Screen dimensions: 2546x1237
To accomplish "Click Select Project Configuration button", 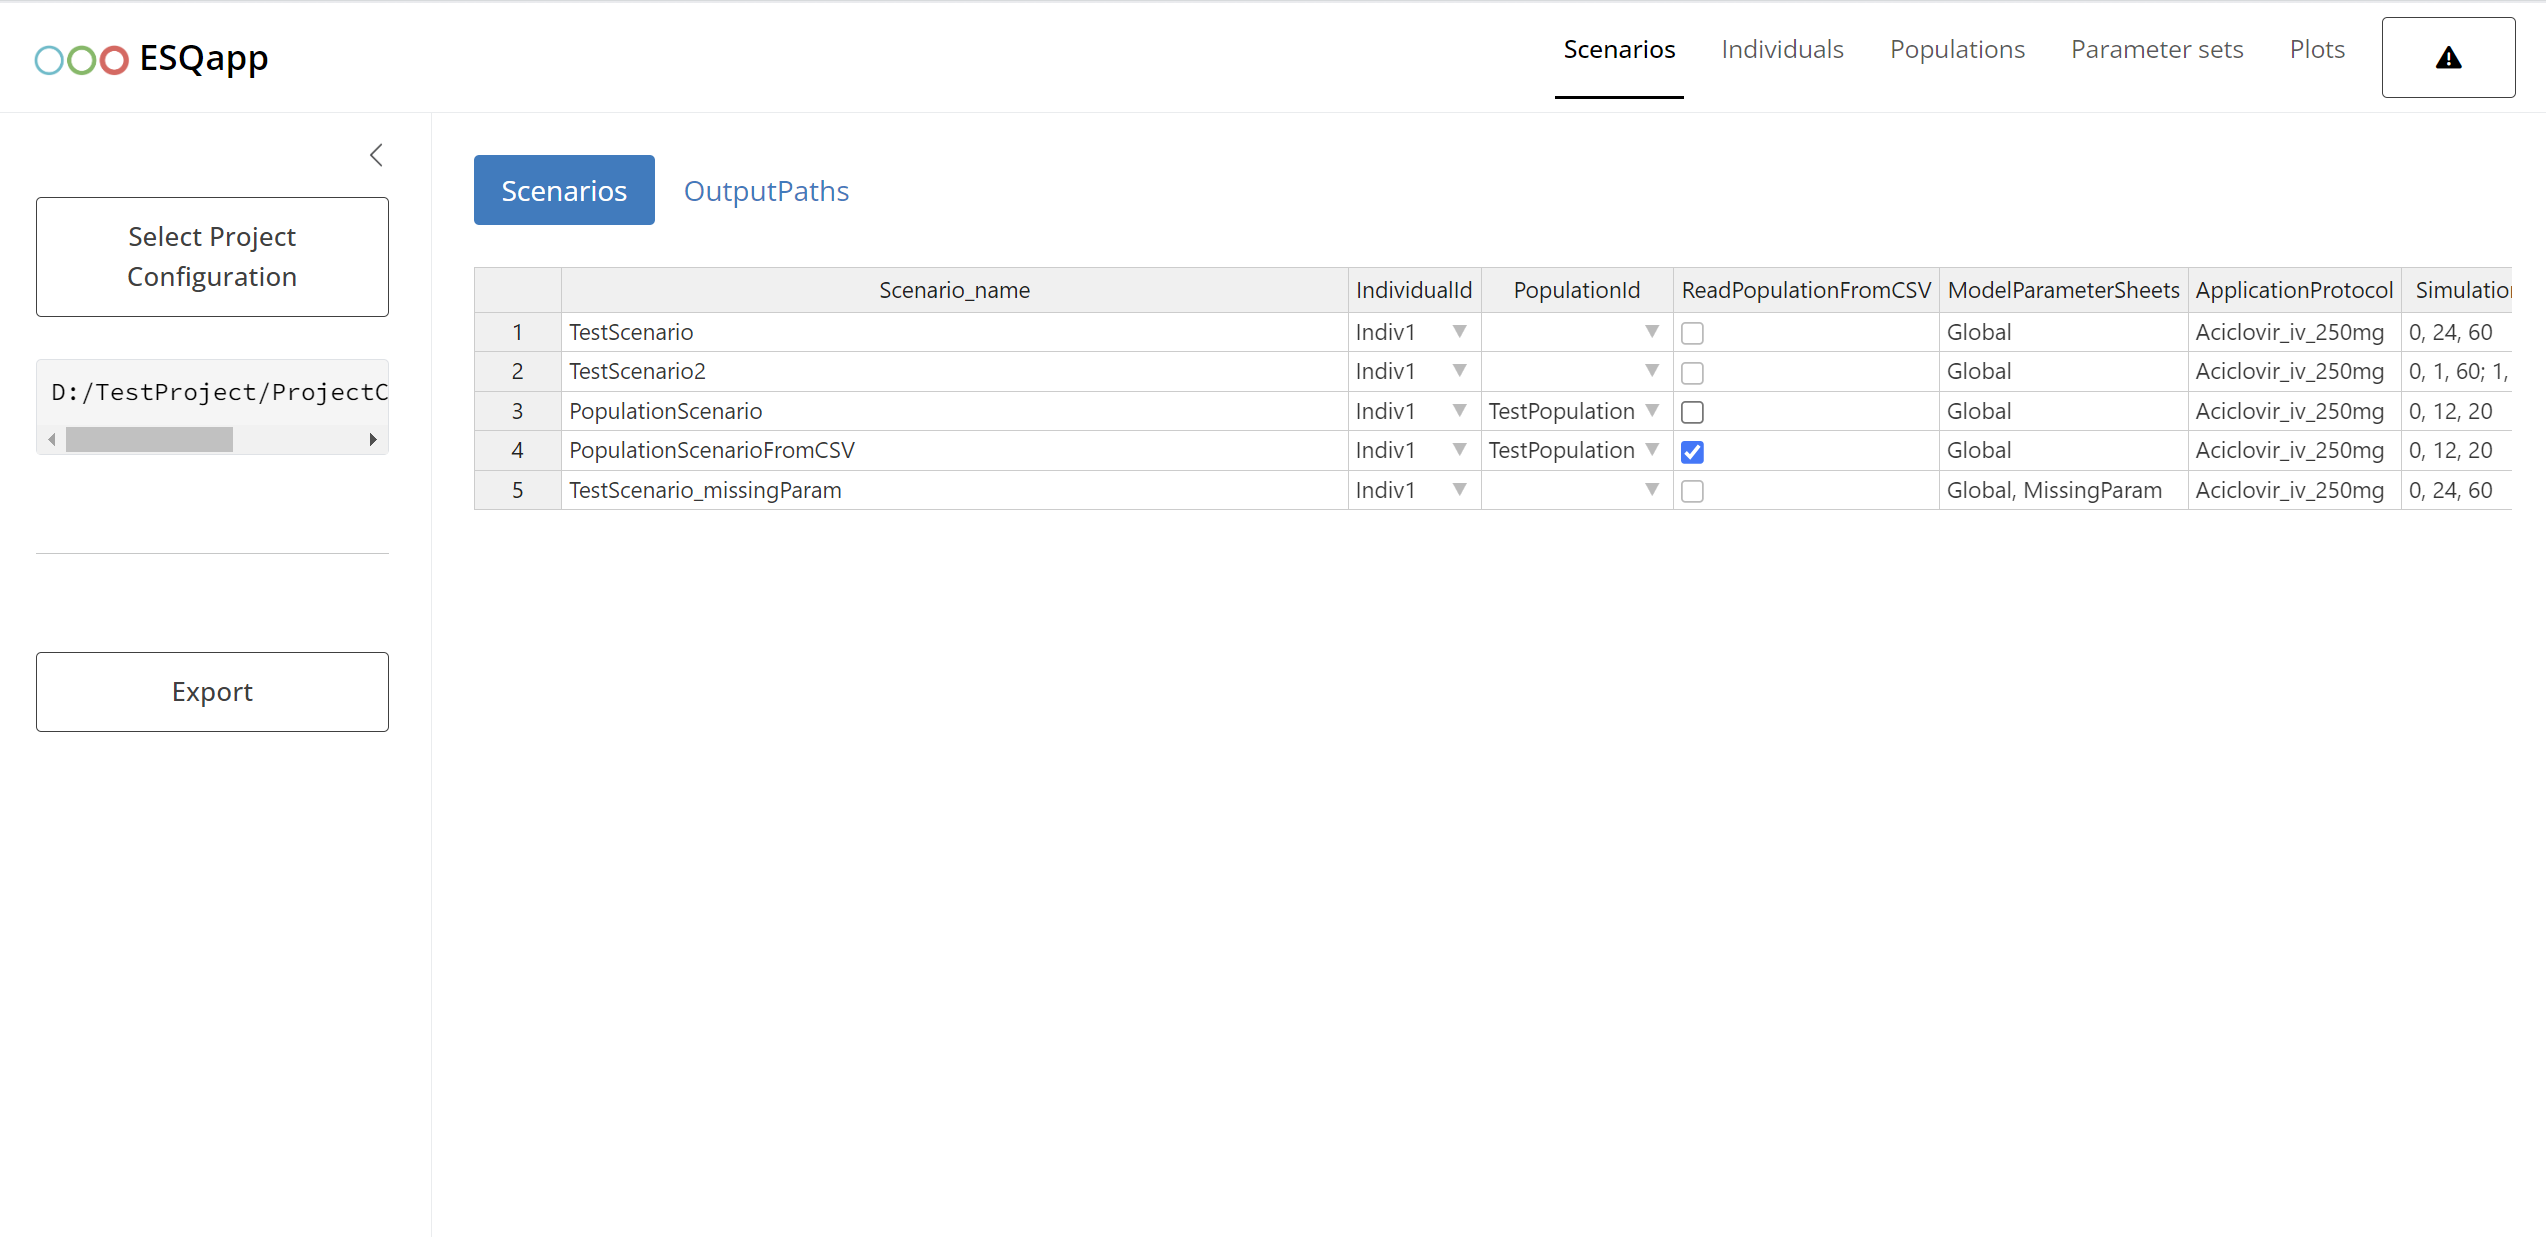I will click(213, 256).
